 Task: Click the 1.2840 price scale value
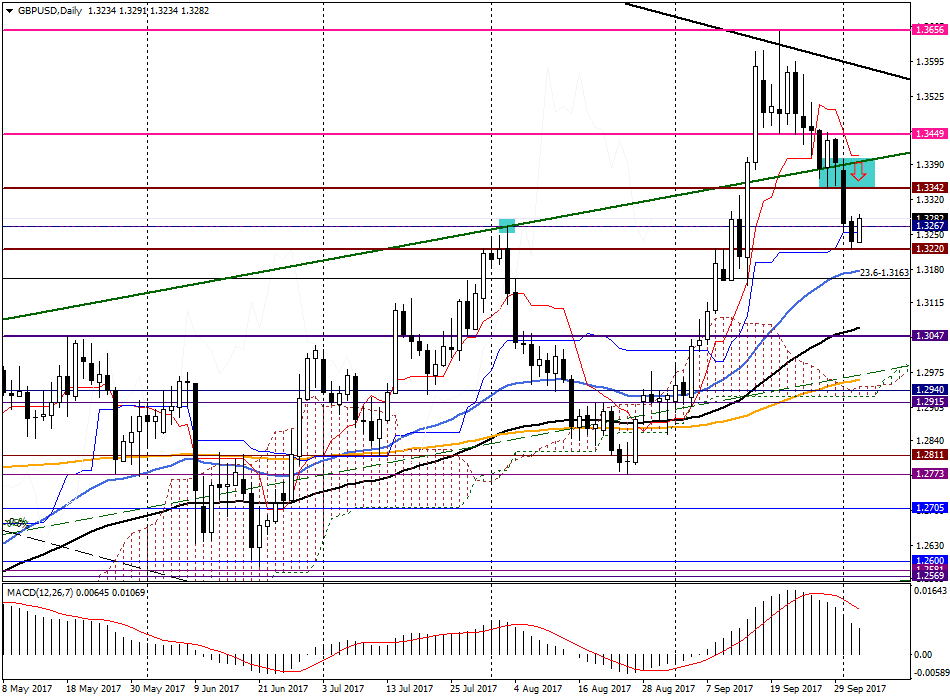pyautogui.click(x=929, y=441)
